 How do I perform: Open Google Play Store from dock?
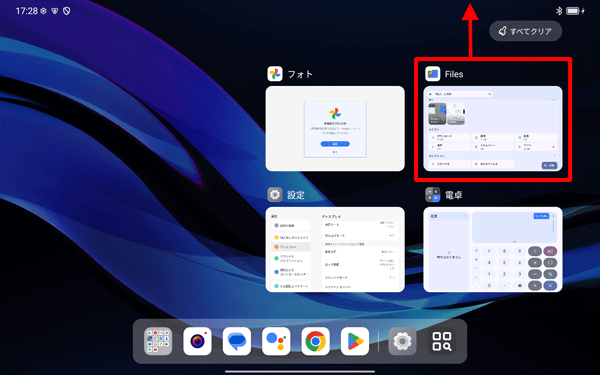[355, 341]
